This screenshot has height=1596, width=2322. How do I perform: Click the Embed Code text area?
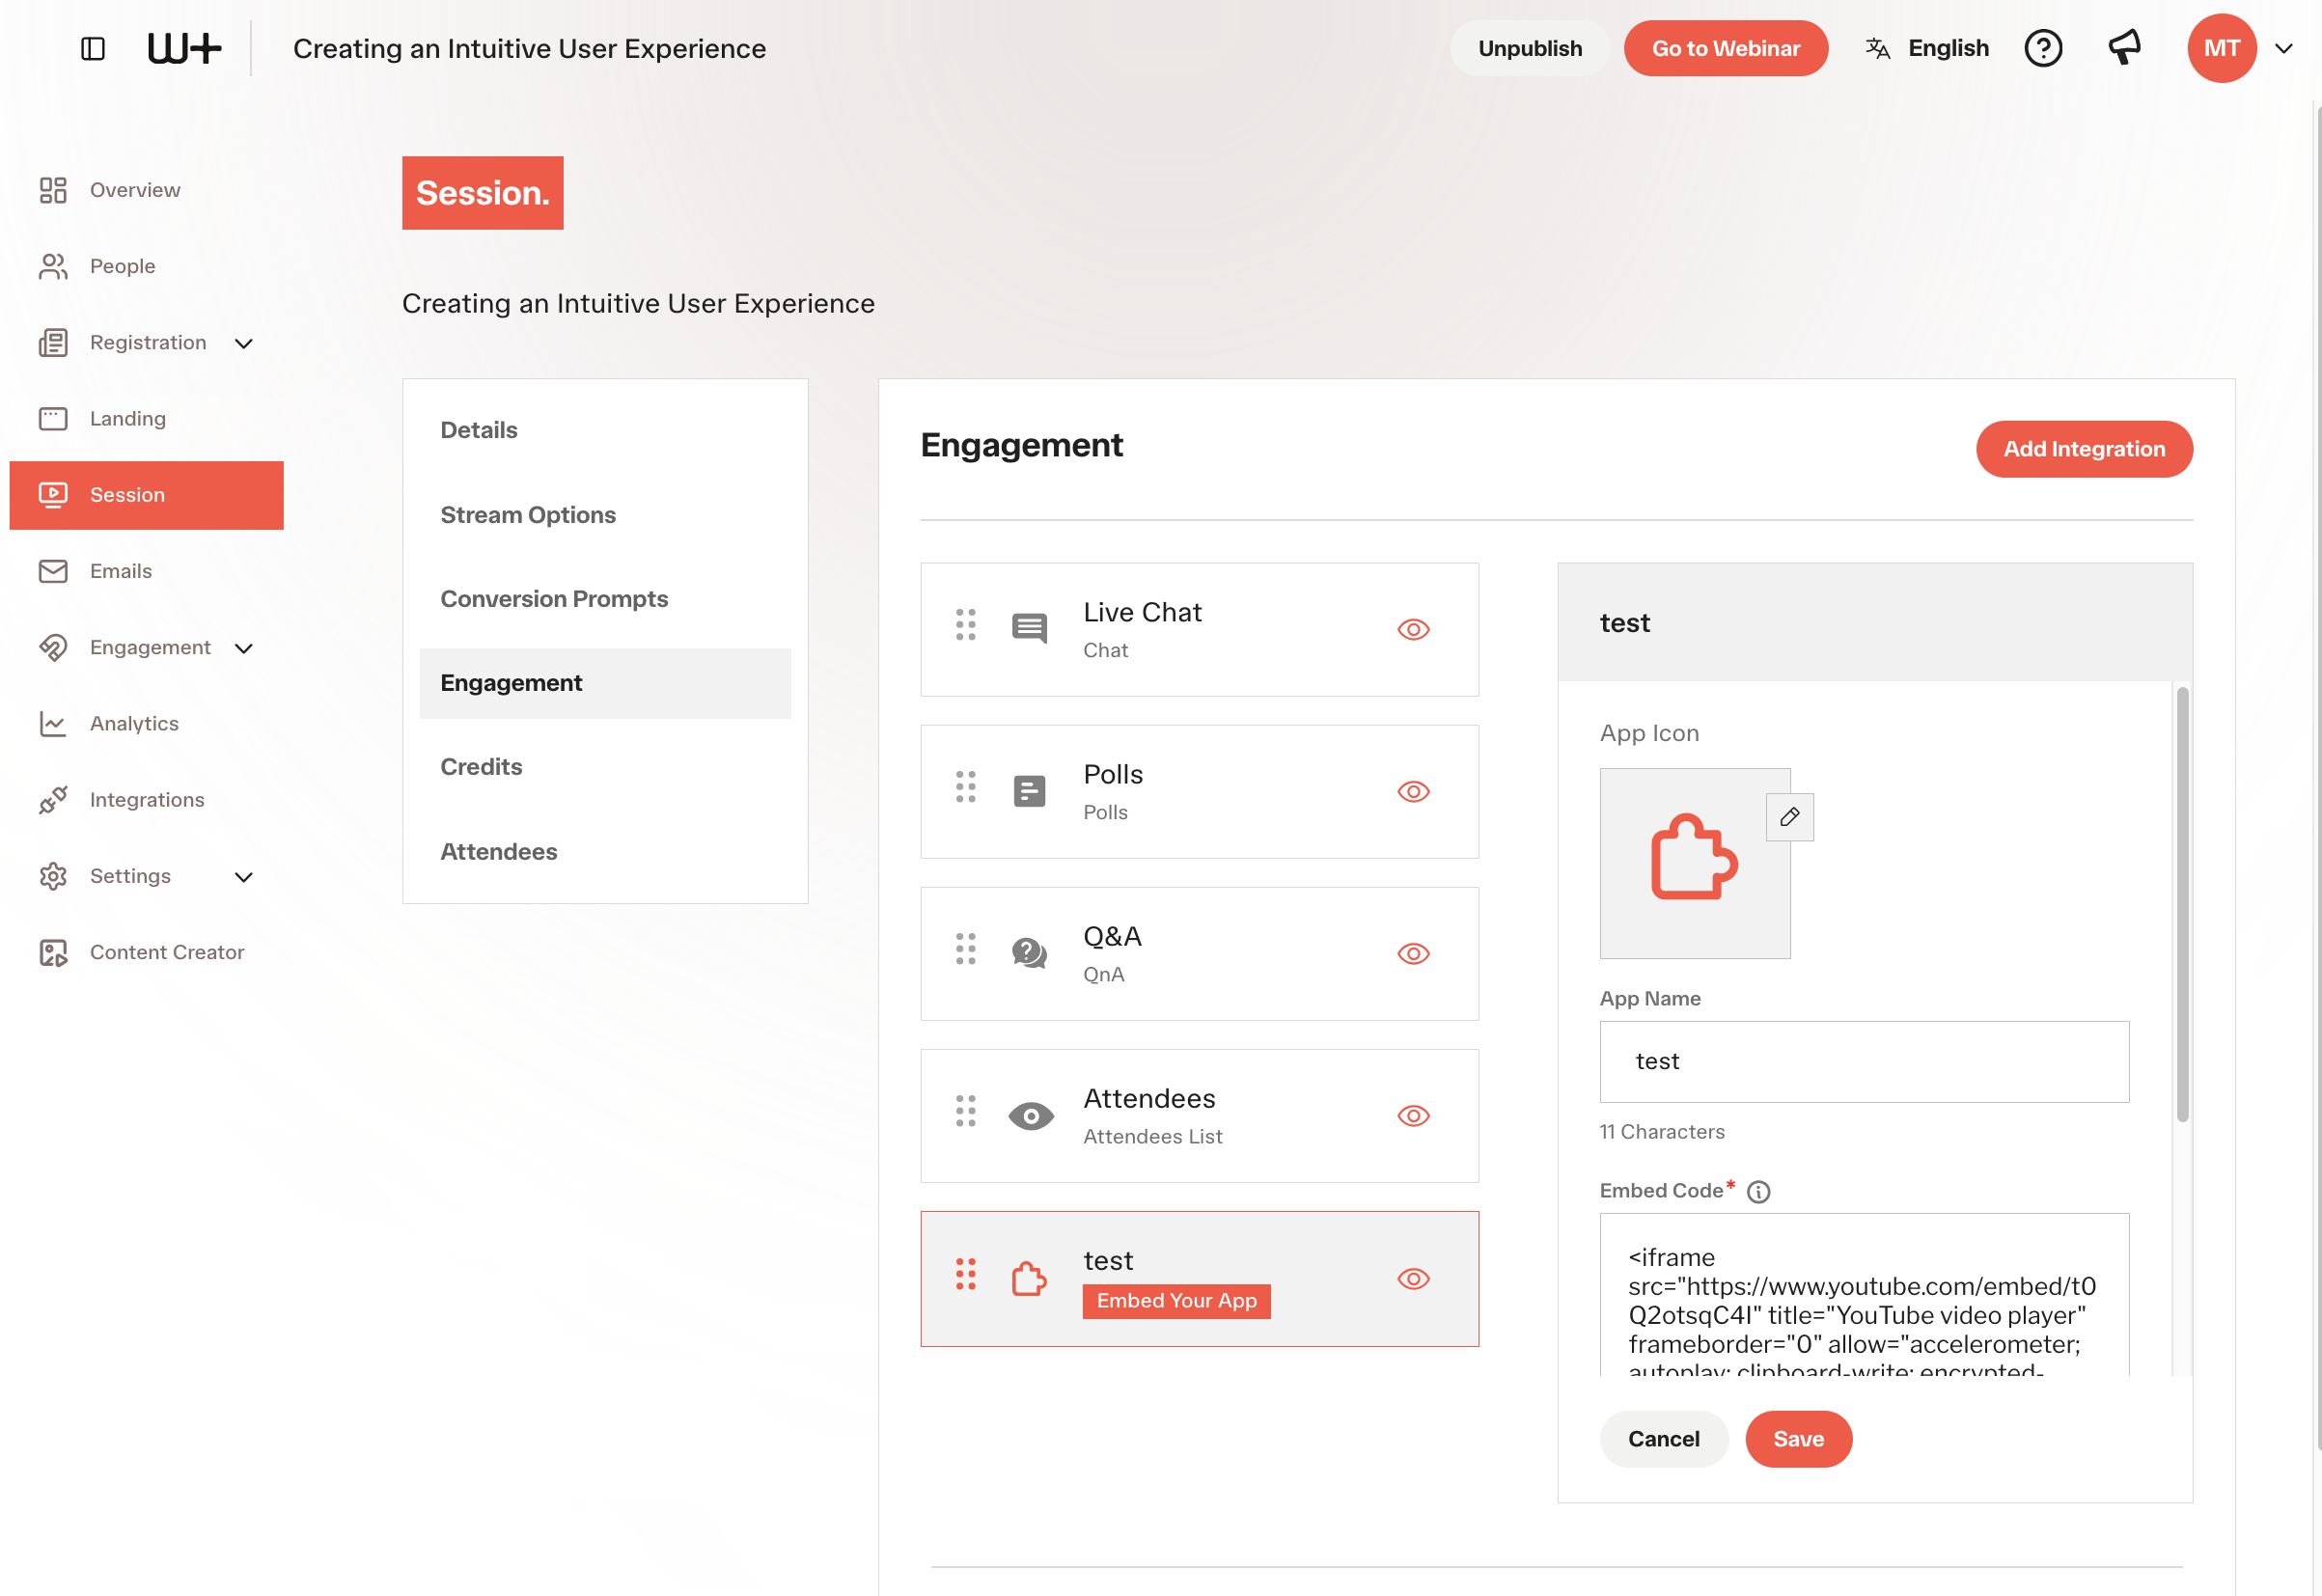[1864, 1294]
